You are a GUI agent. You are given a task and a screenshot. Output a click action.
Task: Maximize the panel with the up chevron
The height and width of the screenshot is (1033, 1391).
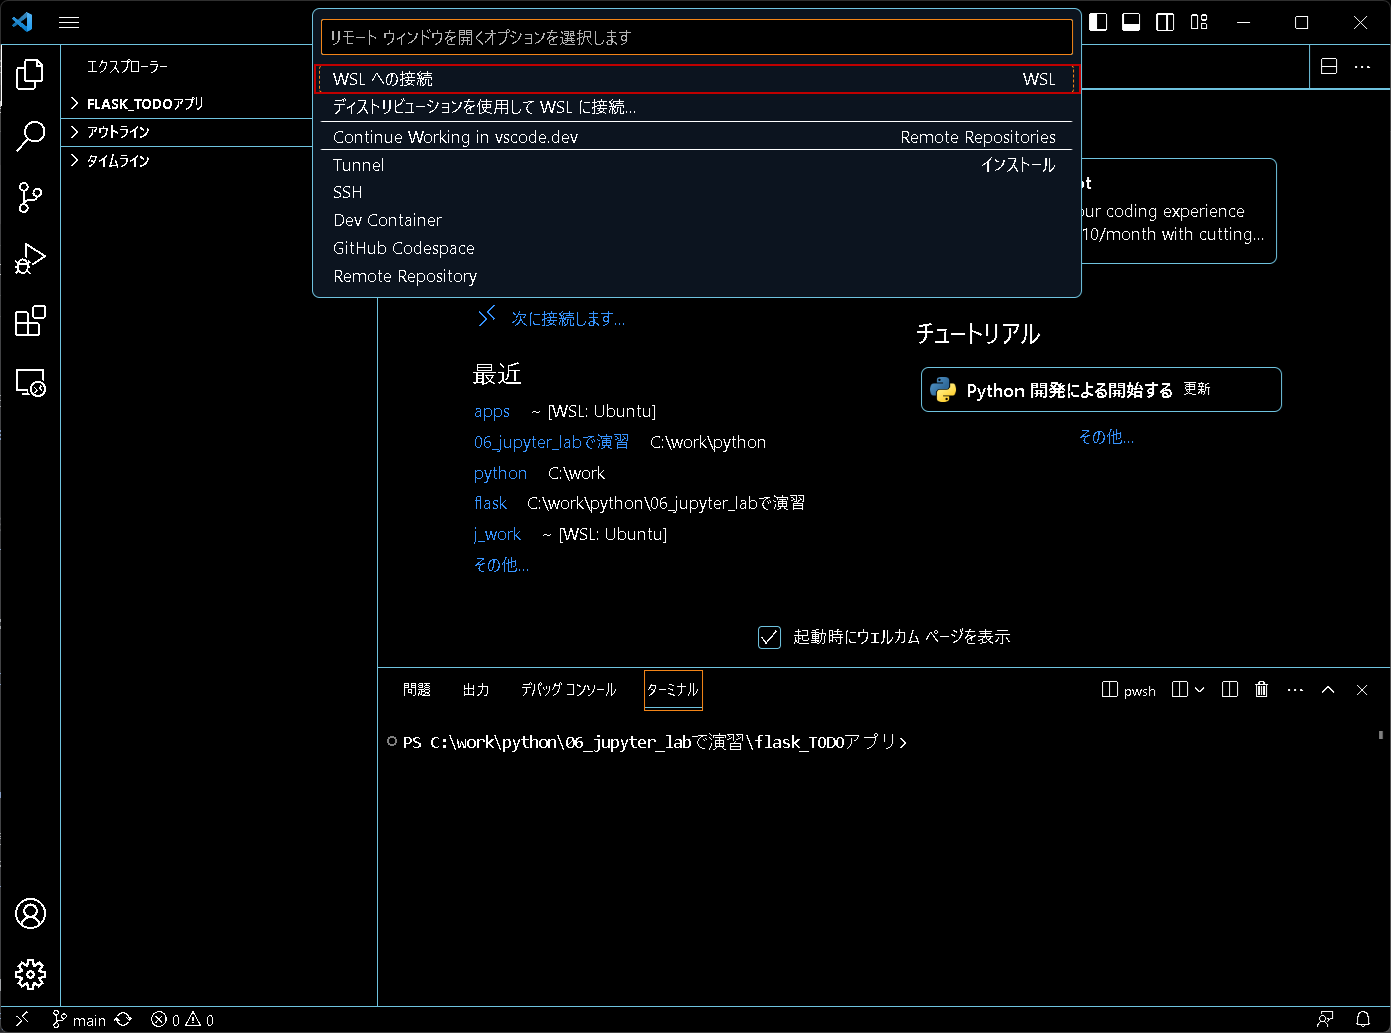pos(1328,689)
